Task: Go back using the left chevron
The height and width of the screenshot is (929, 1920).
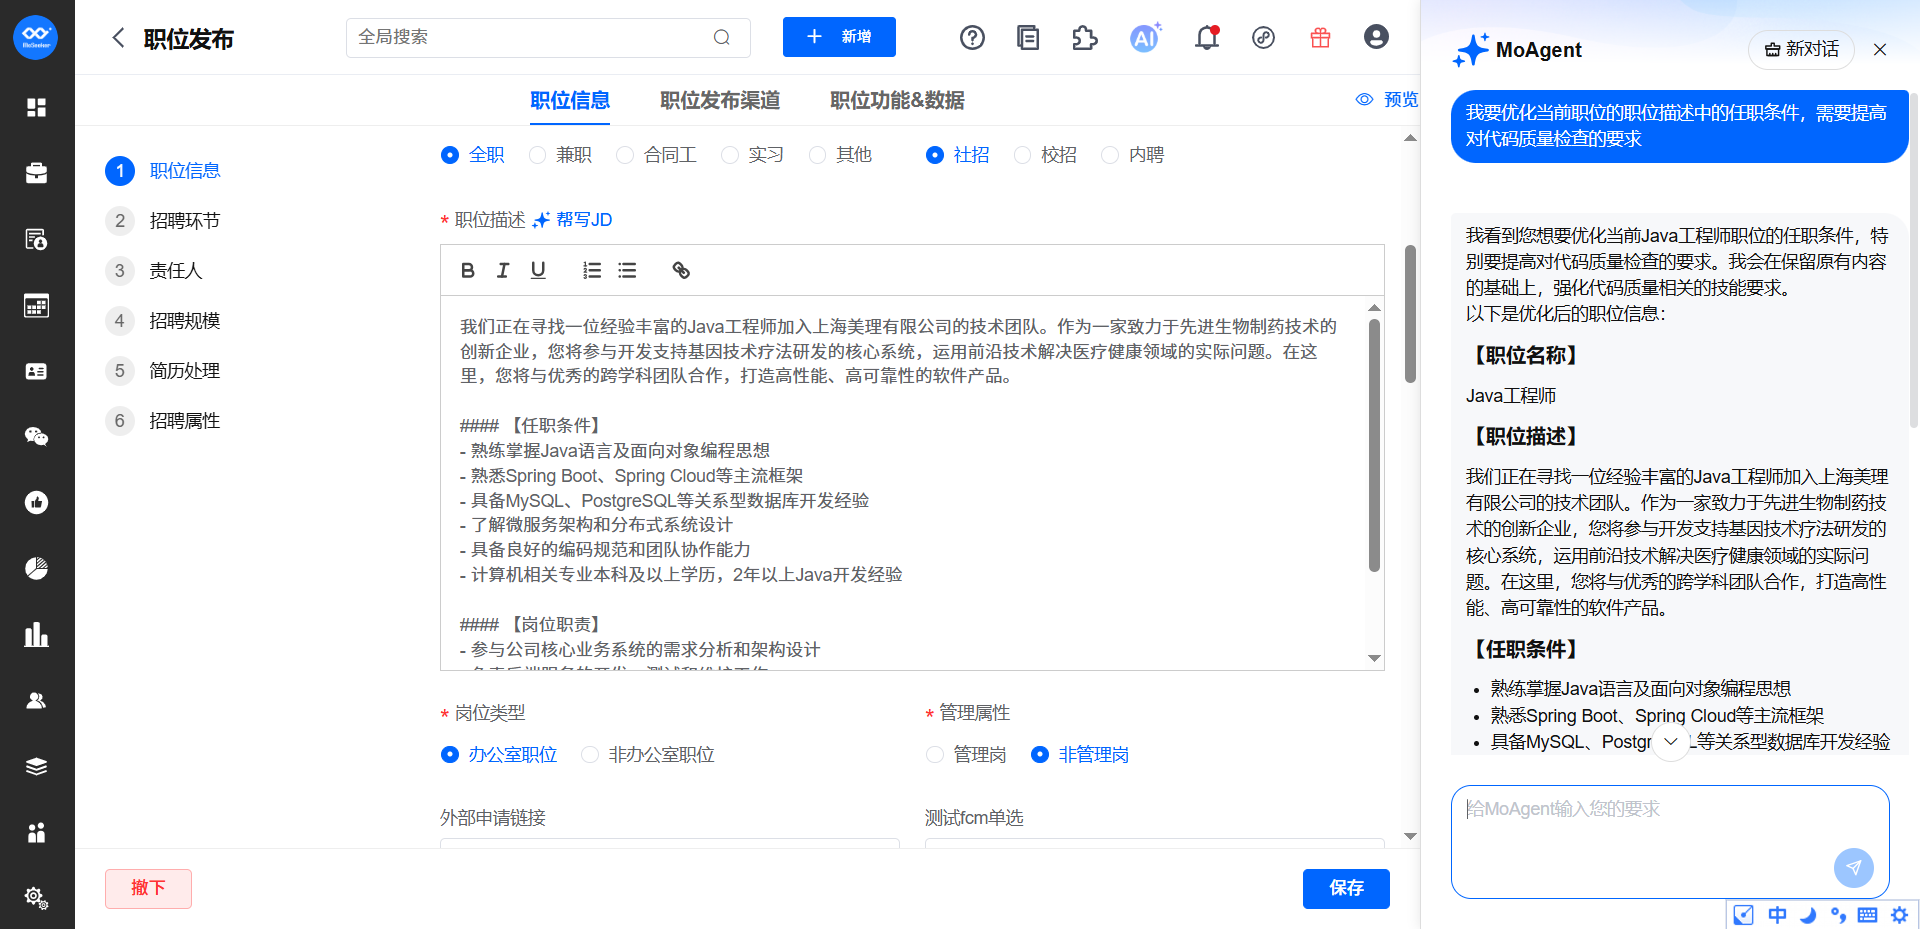Action: click(118, 38)
